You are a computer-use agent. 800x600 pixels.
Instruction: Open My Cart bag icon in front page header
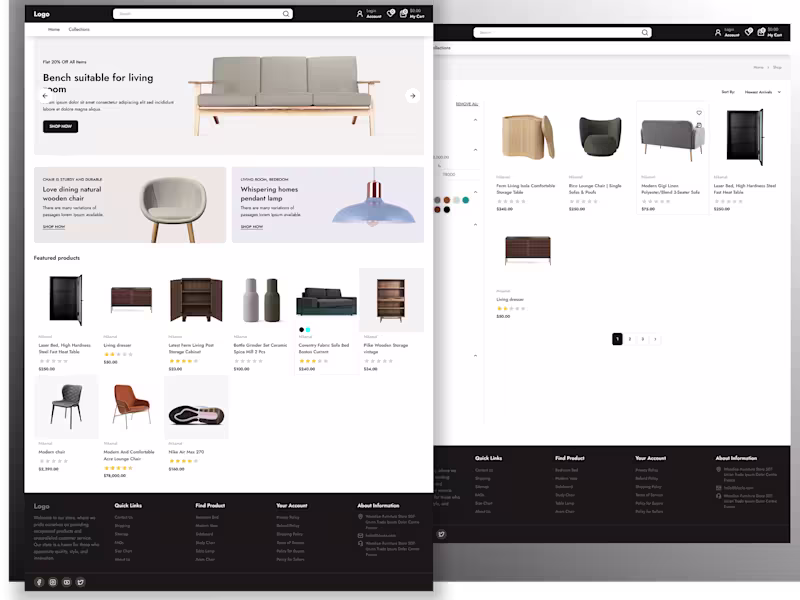[404, 14]
